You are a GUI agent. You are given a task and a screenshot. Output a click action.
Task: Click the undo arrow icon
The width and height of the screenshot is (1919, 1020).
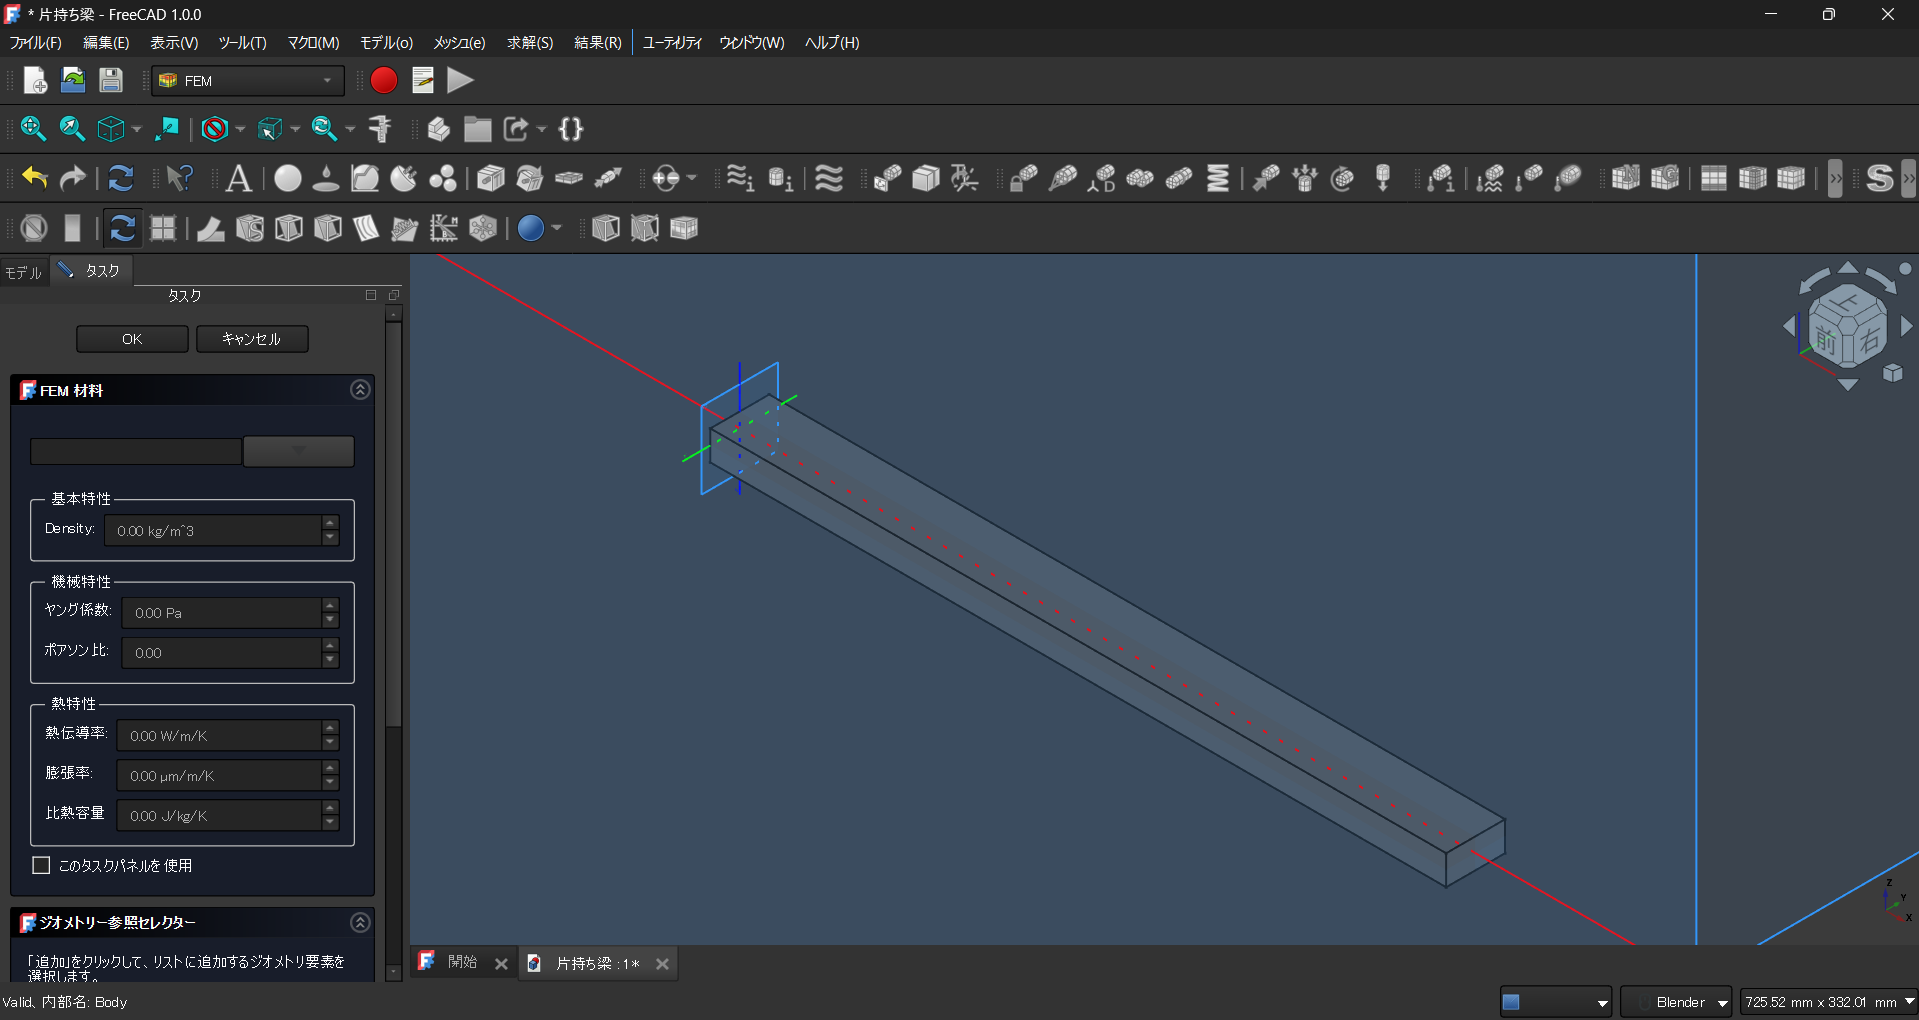pos(35,178)
